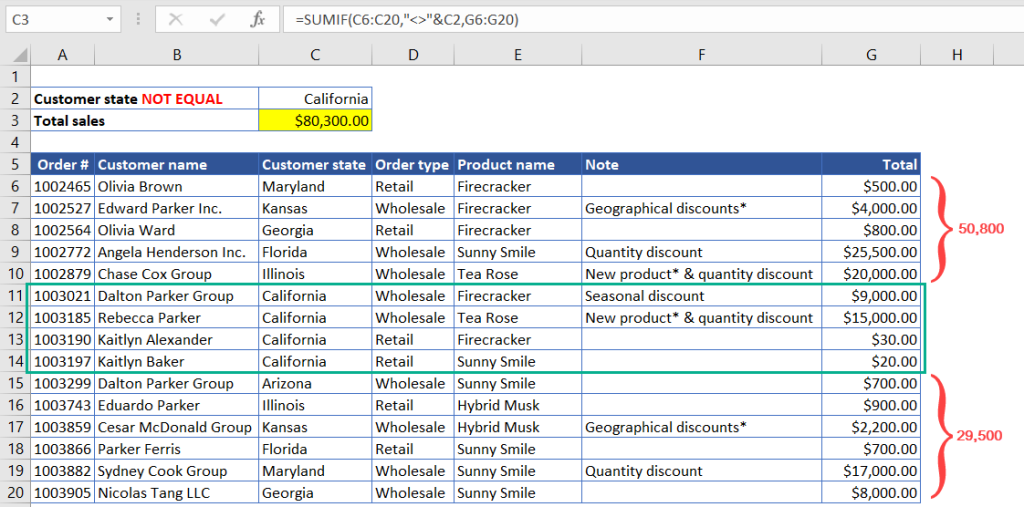The image size is (1024, 507).
Task: Click 'Kaitlyn Alexander' customer name cell
Action: tap(176, 339)
